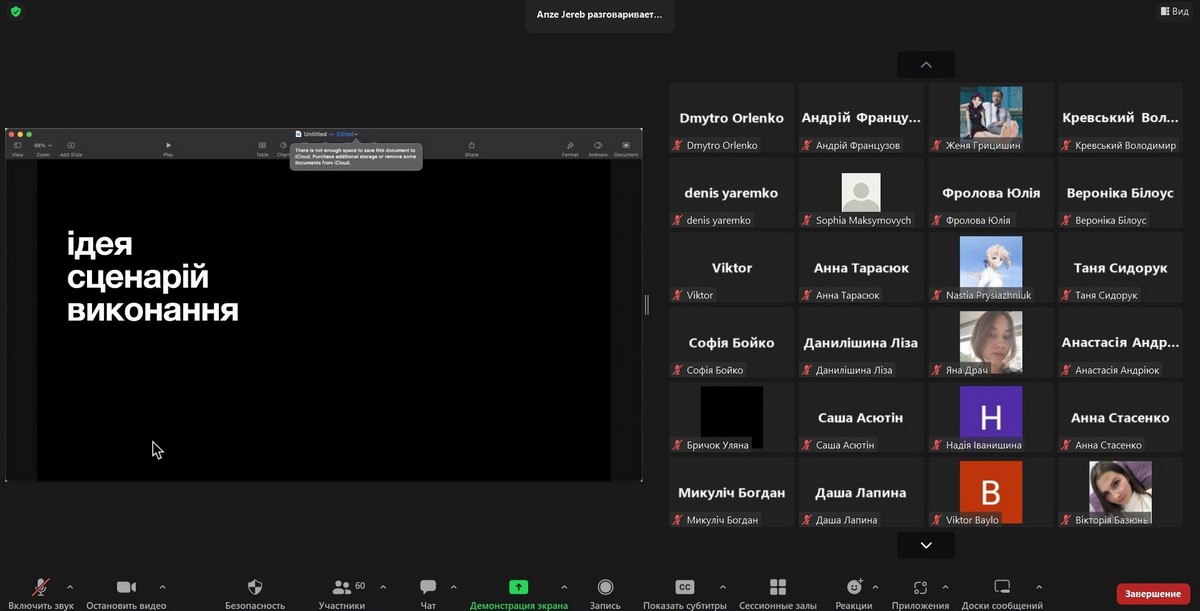
Task: Start recording with Запись icon
Action: click(x=605, y=588)
